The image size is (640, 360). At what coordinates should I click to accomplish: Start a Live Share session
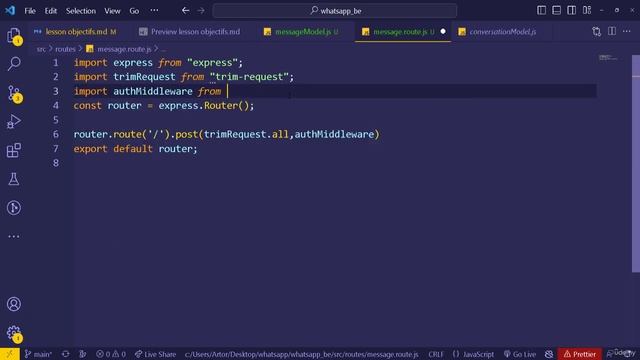pos(156,354)
